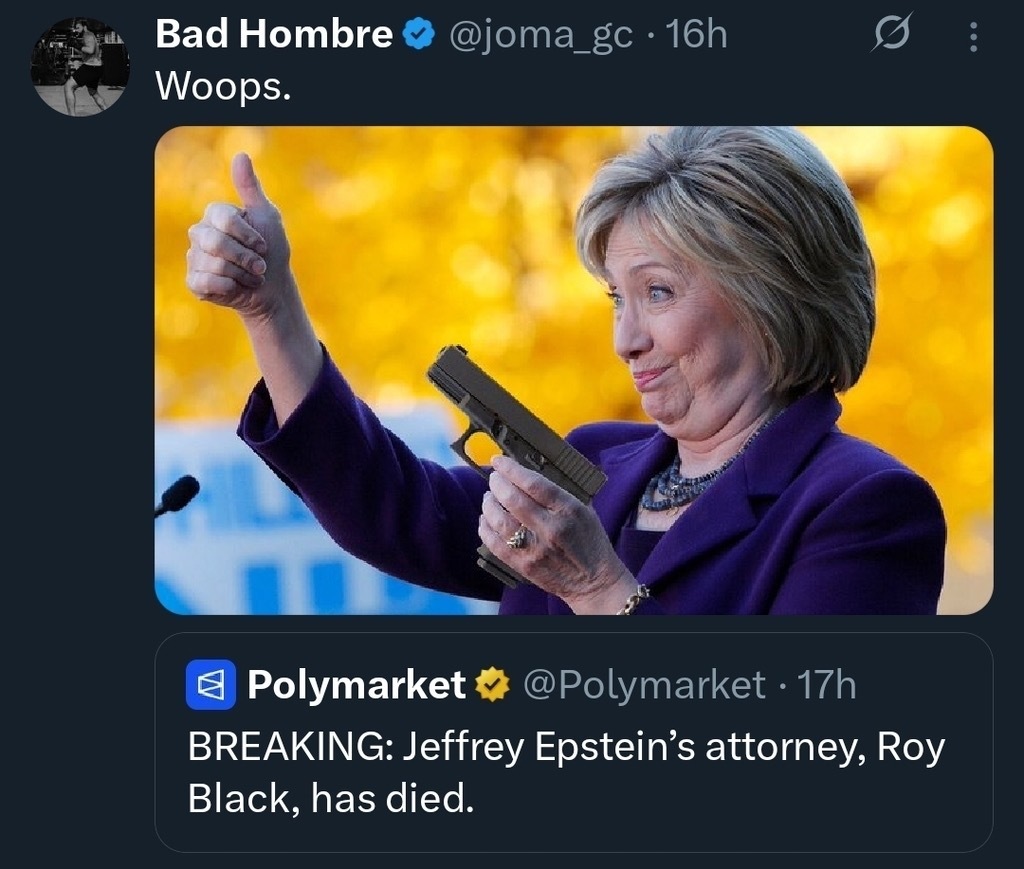
Task: Click the pistol shown in the photo
Action: (510, 430)
